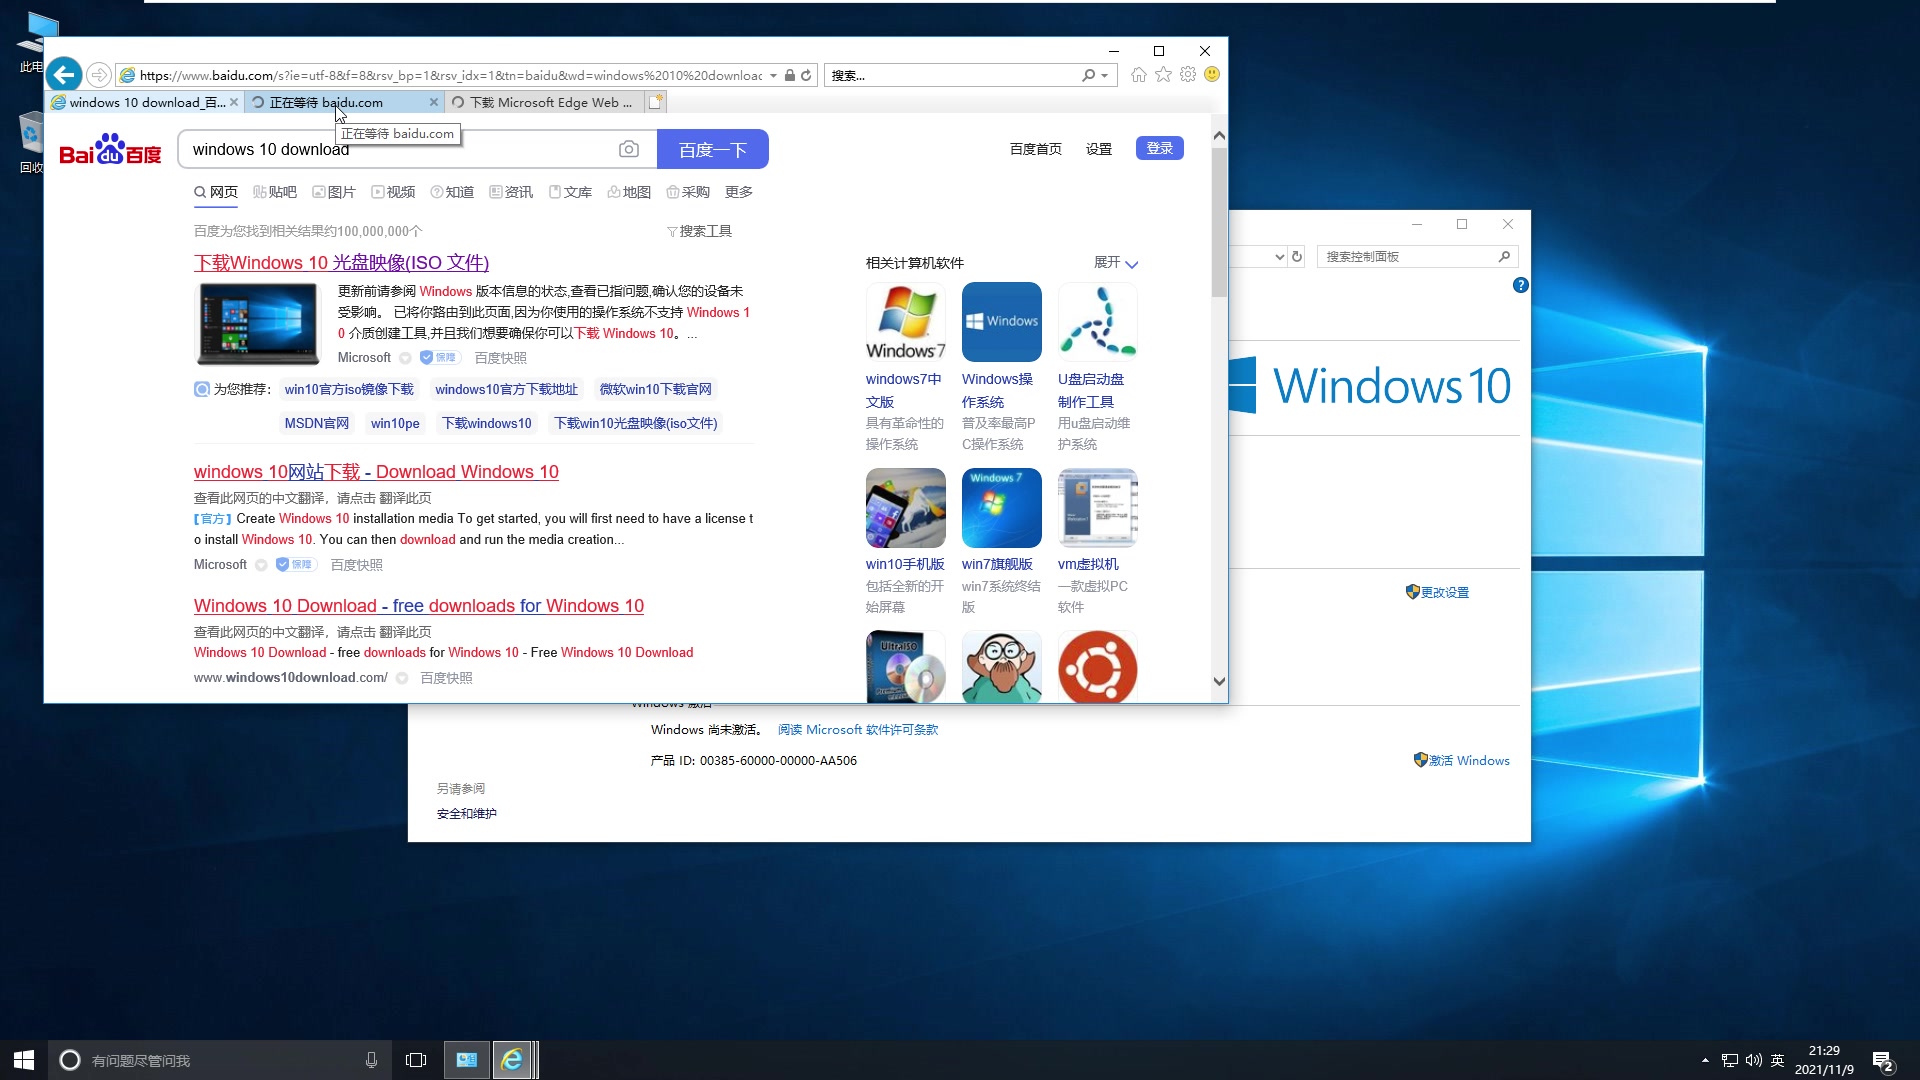
Task: Expand 相关计算机软件 with 展开
Action: 1116,263
